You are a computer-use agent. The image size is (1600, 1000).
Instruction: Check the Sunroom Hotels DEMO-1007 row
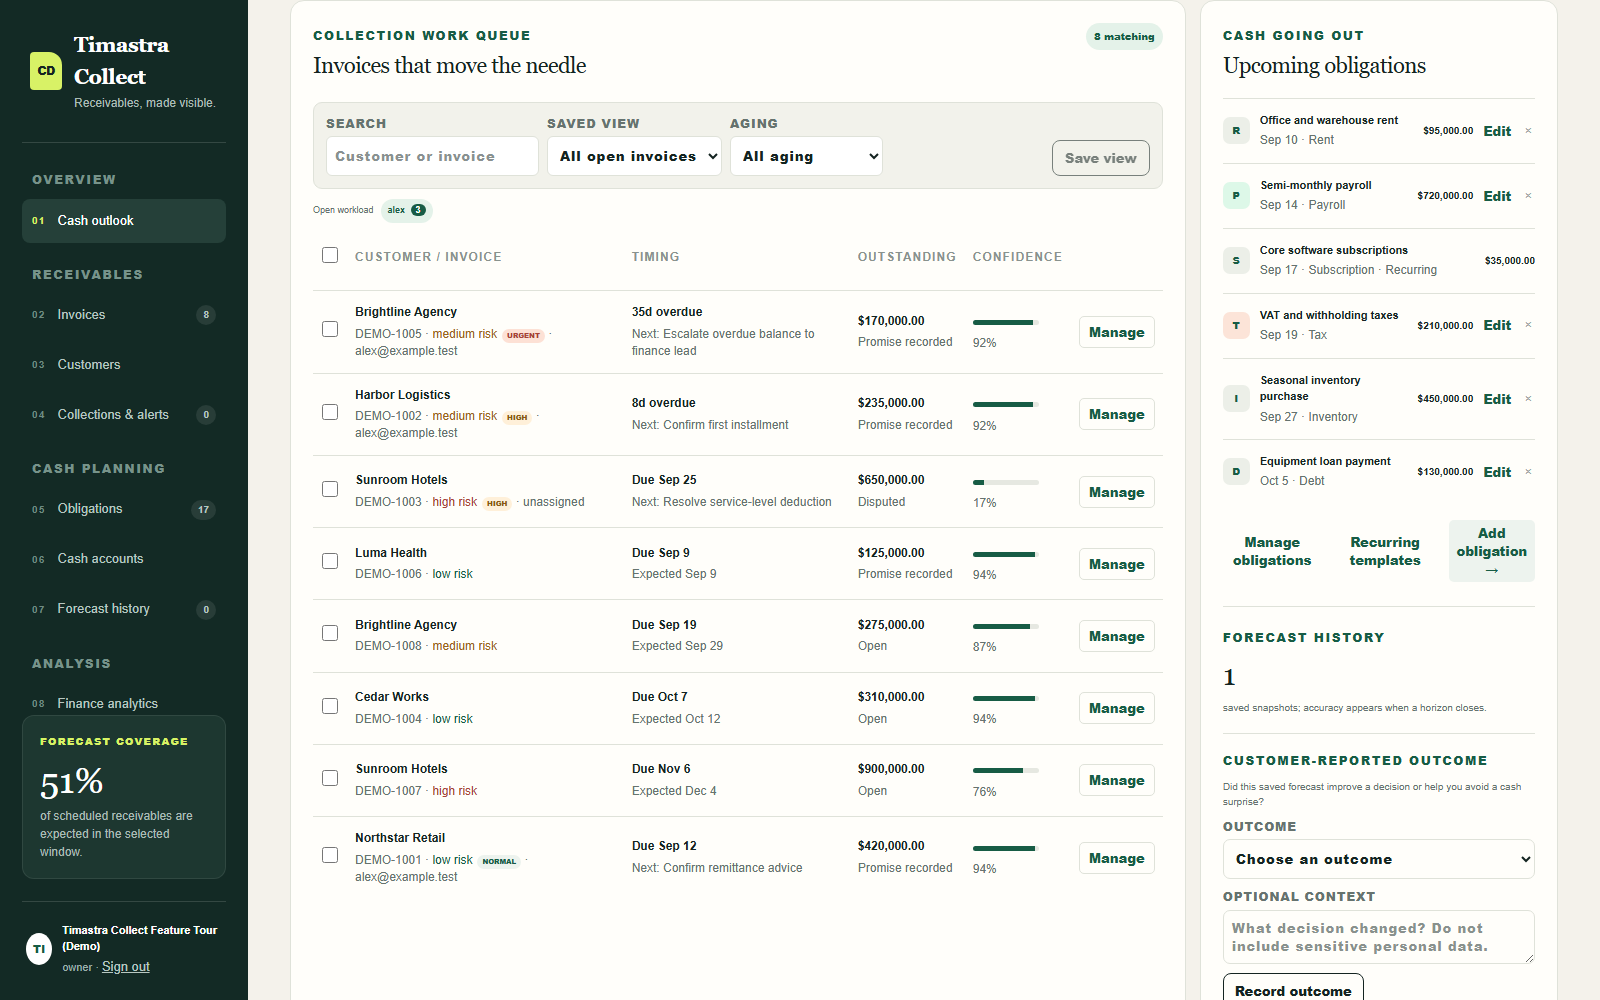(x=330, y=778)
